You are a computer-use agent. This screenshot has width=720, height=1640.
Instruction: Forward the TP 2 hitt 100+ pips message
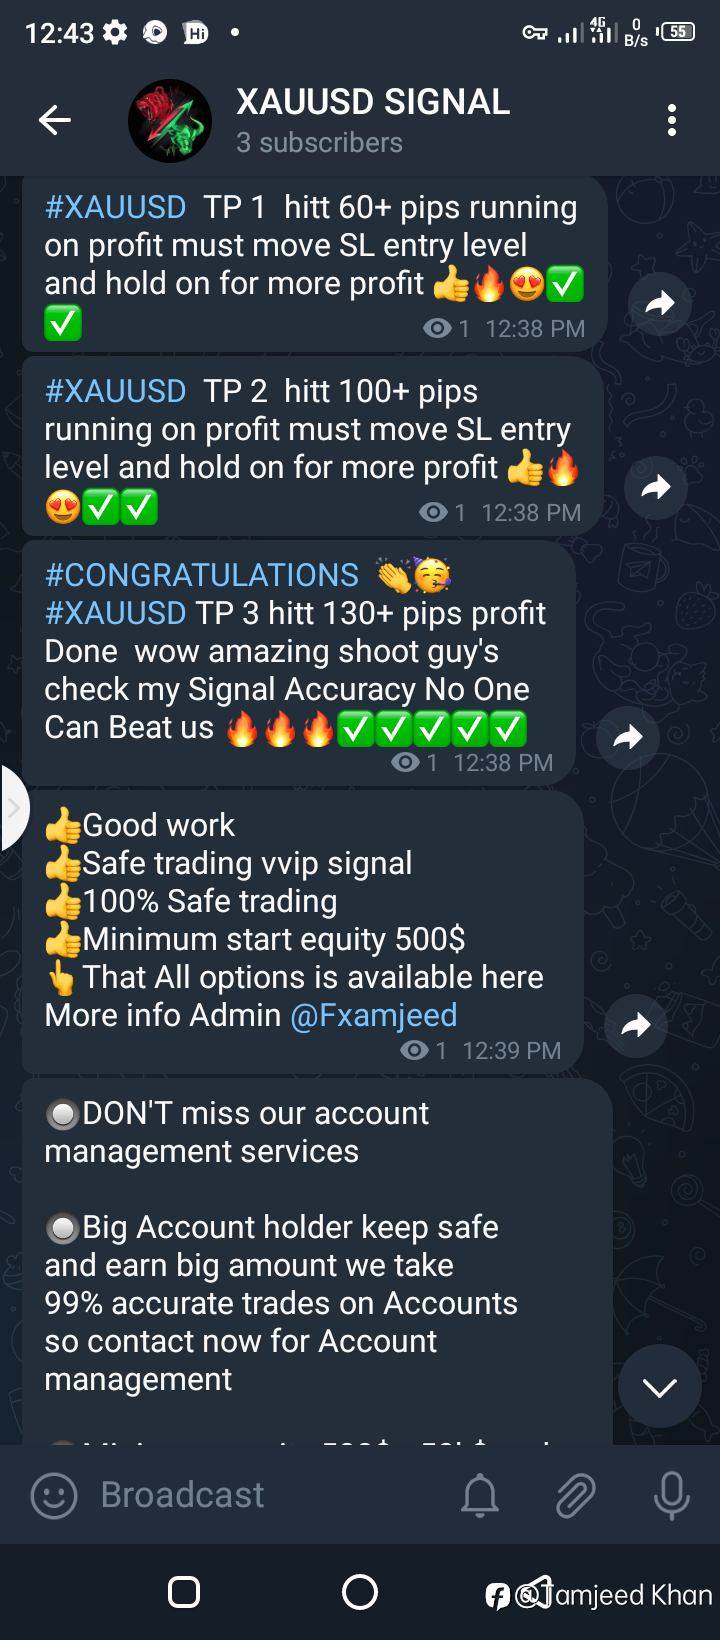click(x=656, y=487)
